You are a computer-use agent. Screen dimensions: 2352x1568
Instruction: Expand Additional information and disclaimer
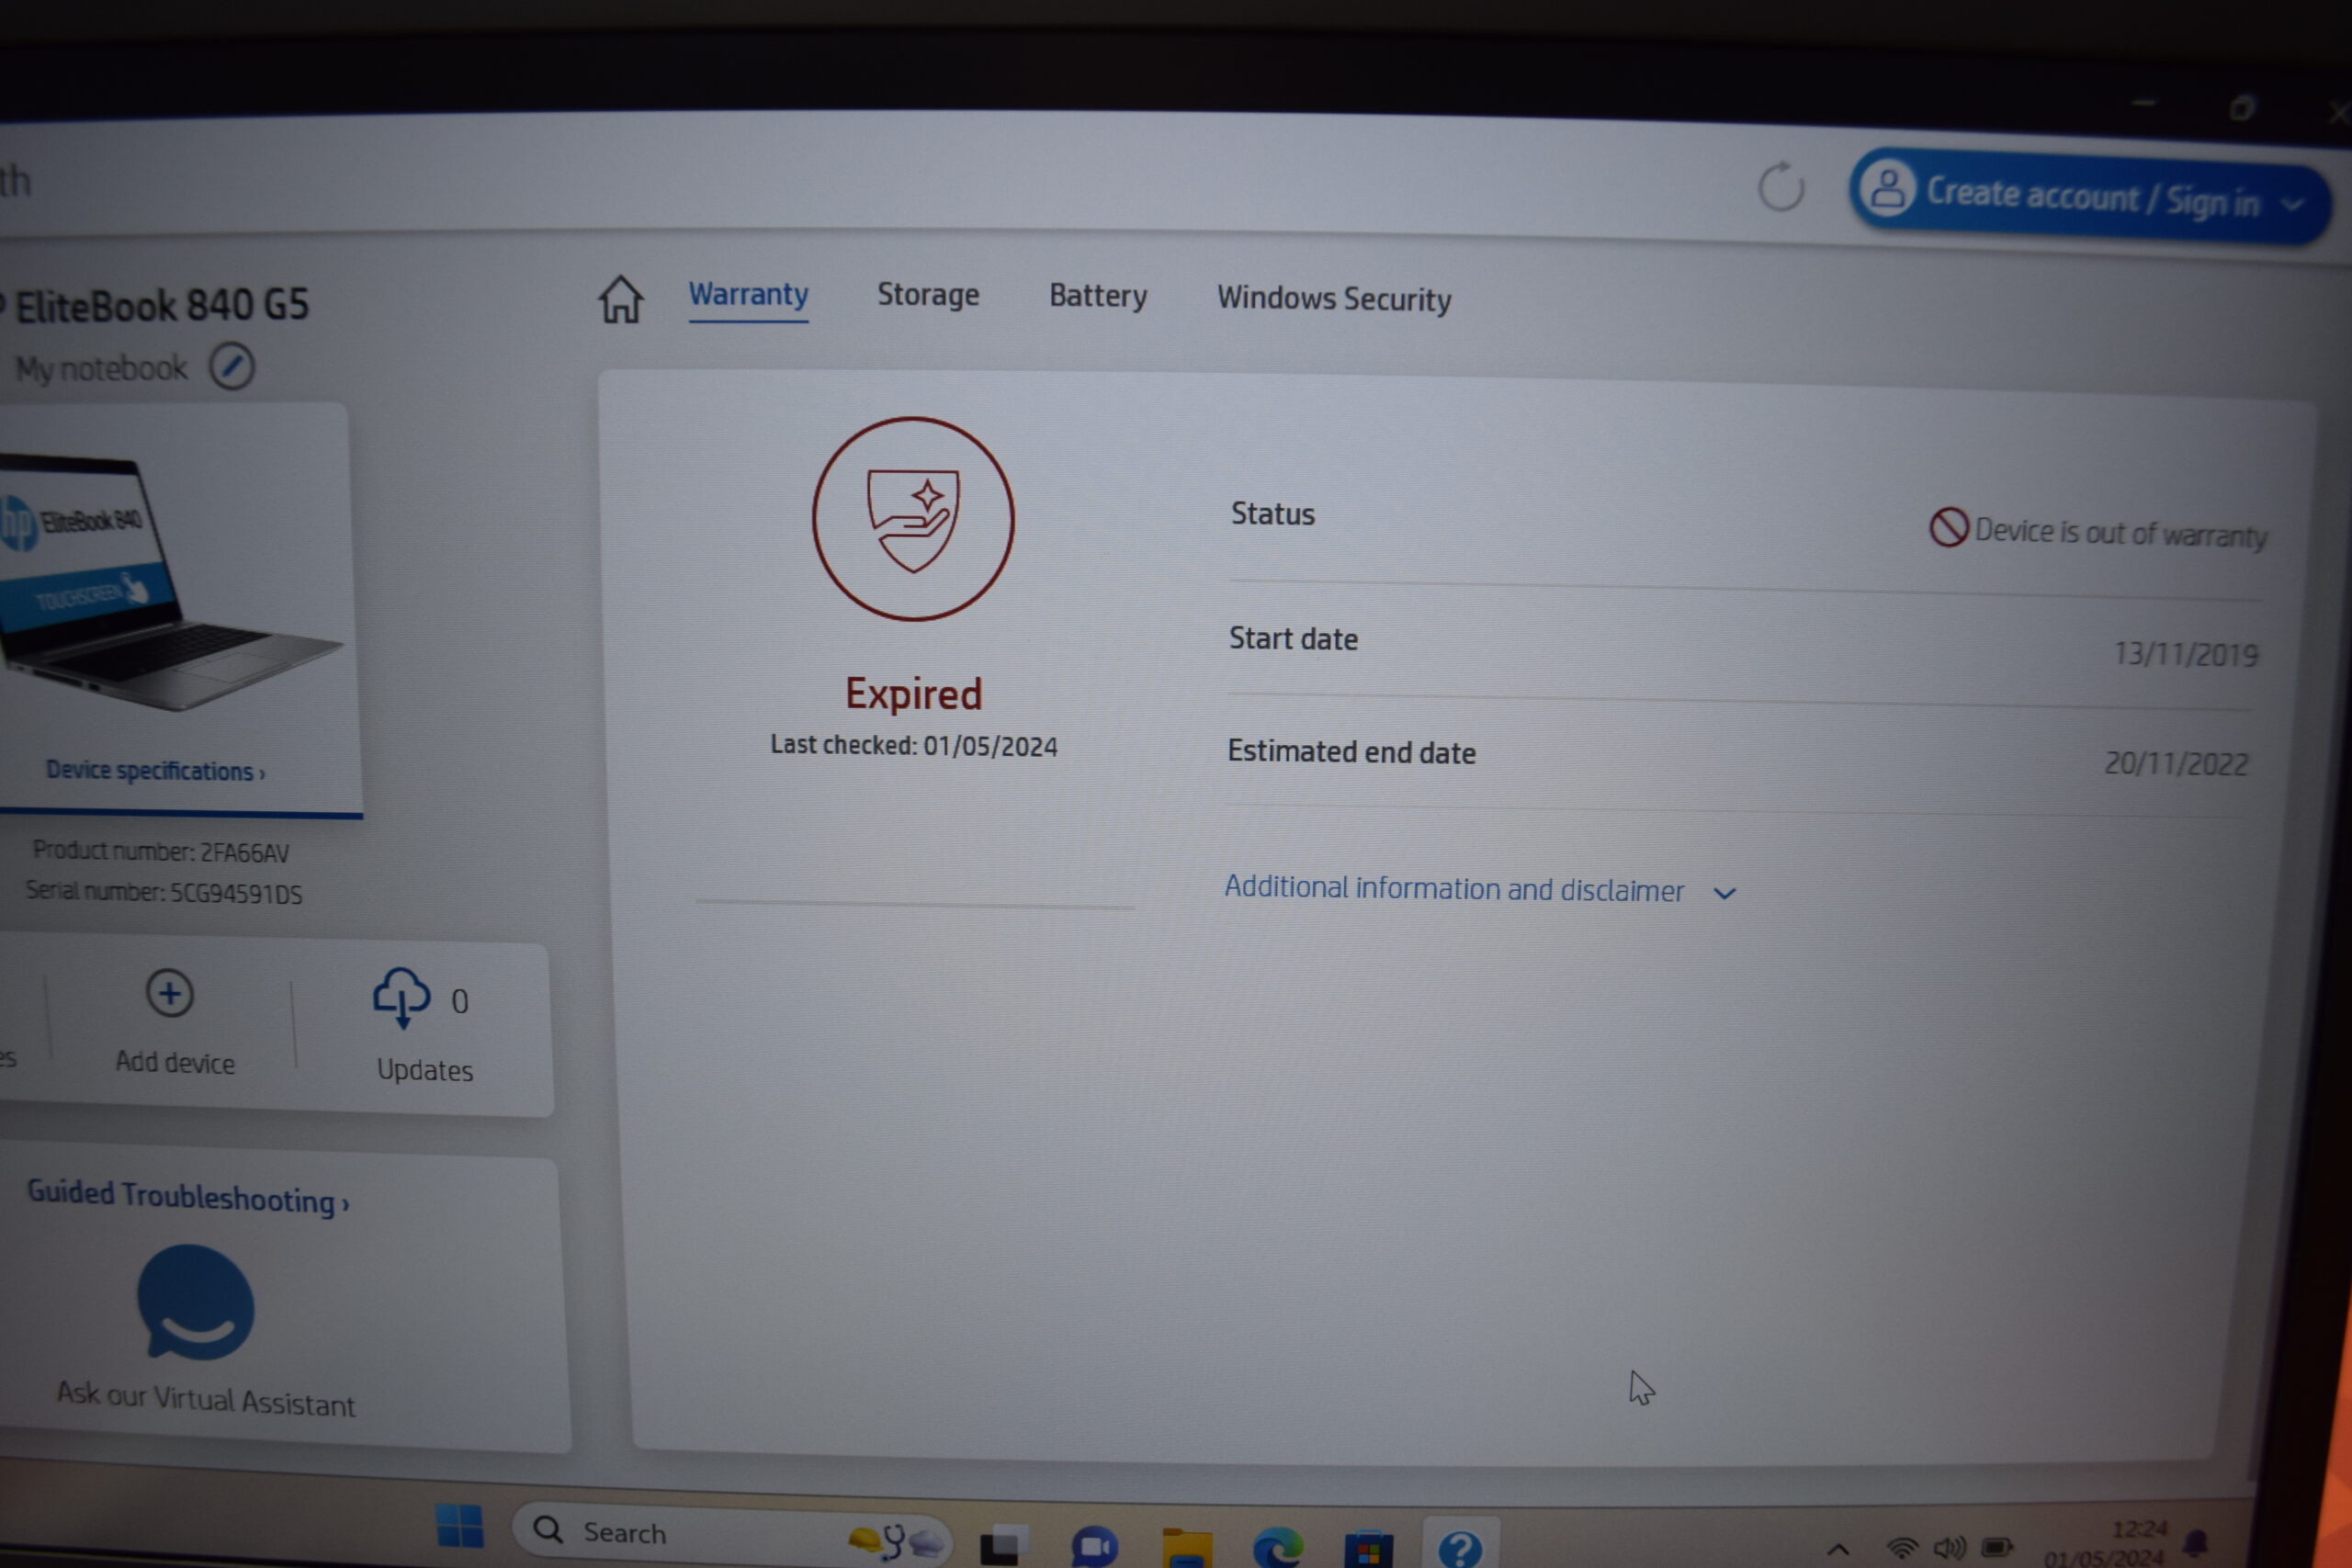click(1480, 889)
